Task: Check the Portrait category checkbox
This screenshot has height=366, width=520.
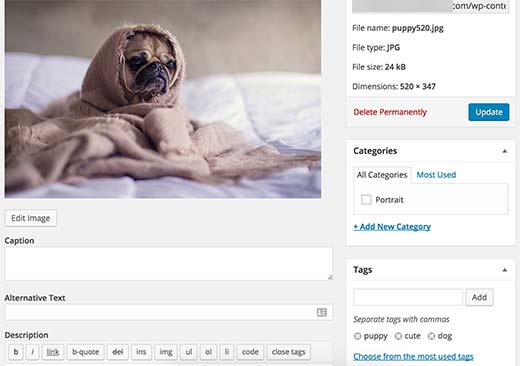Action: point(366,200)
